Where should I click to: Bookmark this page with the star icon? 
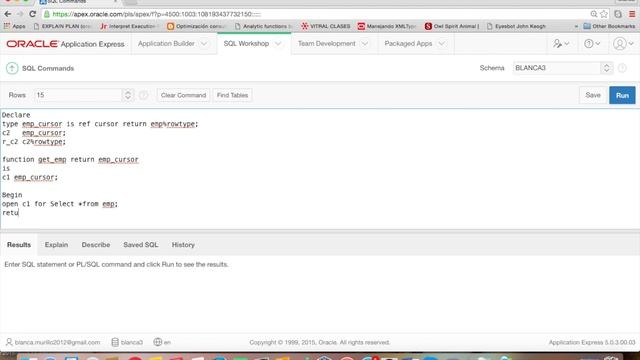tap(604, 14)
